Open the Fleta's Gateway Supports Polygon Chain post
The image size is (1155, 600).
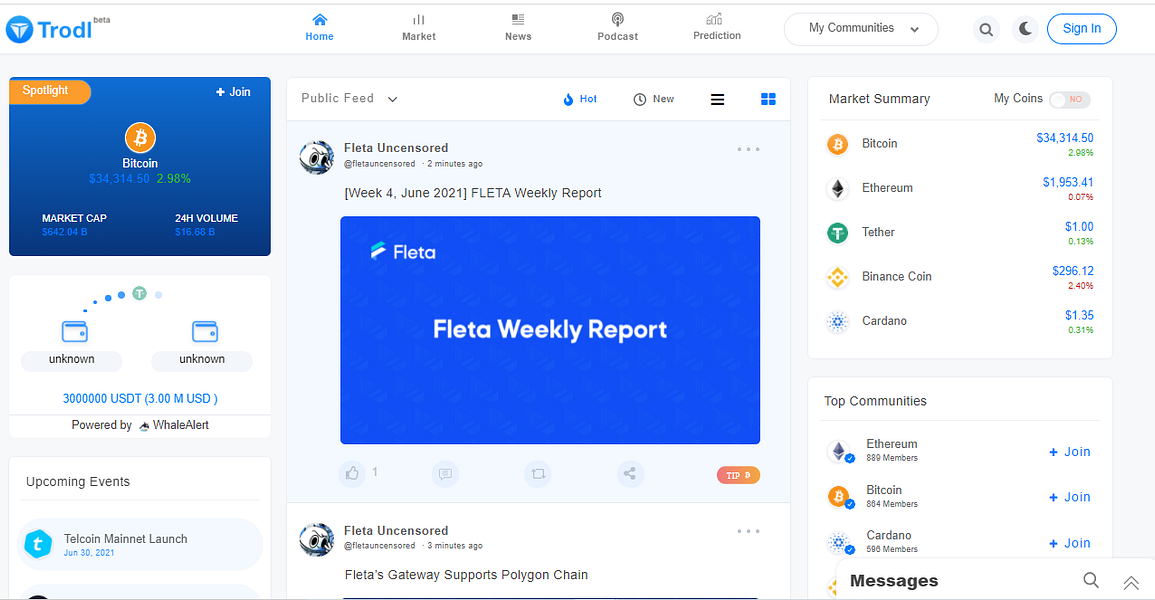point(466,575)
